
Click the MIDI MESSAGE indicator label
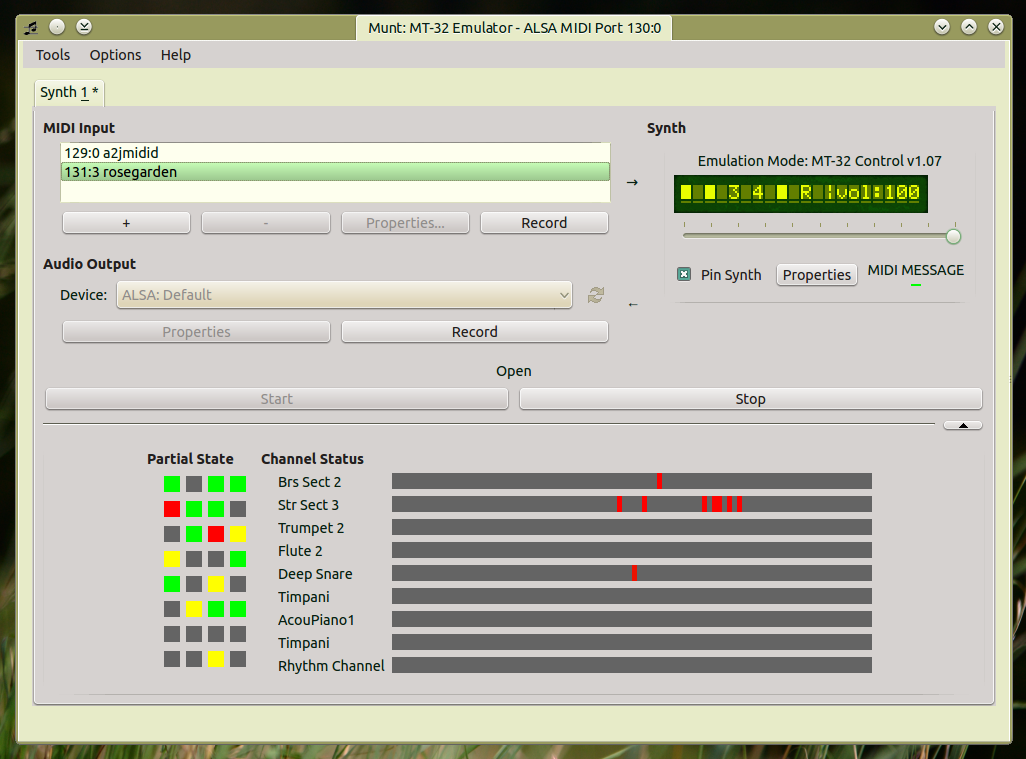(x=915, y=270)
